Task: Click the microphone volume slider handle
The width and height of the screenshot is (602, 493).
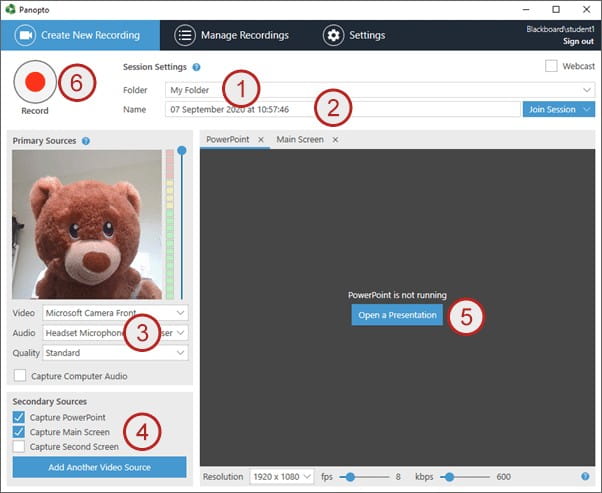Action: [182, 151]
